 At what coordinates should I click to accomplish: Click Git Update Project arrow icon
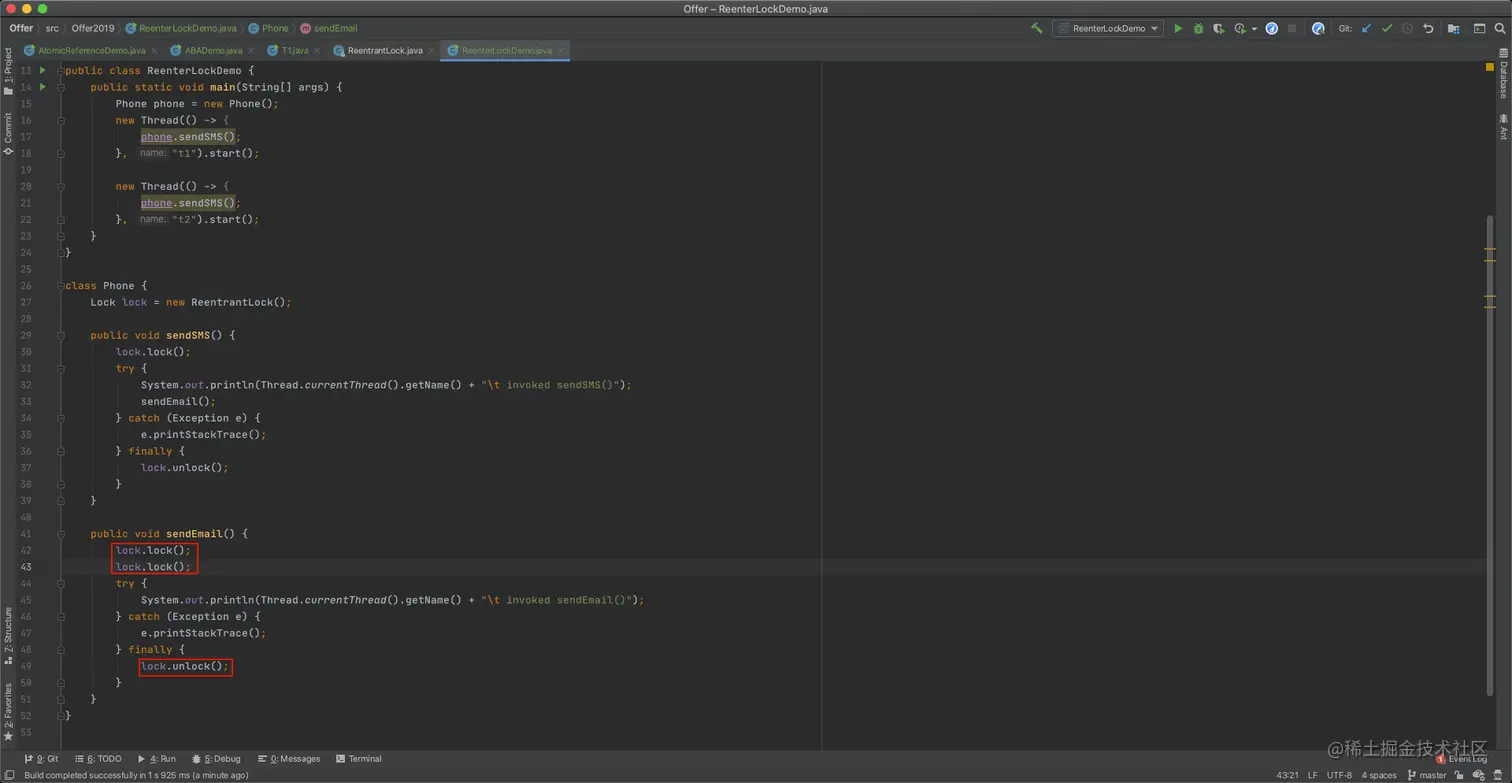click(1366, 29)
